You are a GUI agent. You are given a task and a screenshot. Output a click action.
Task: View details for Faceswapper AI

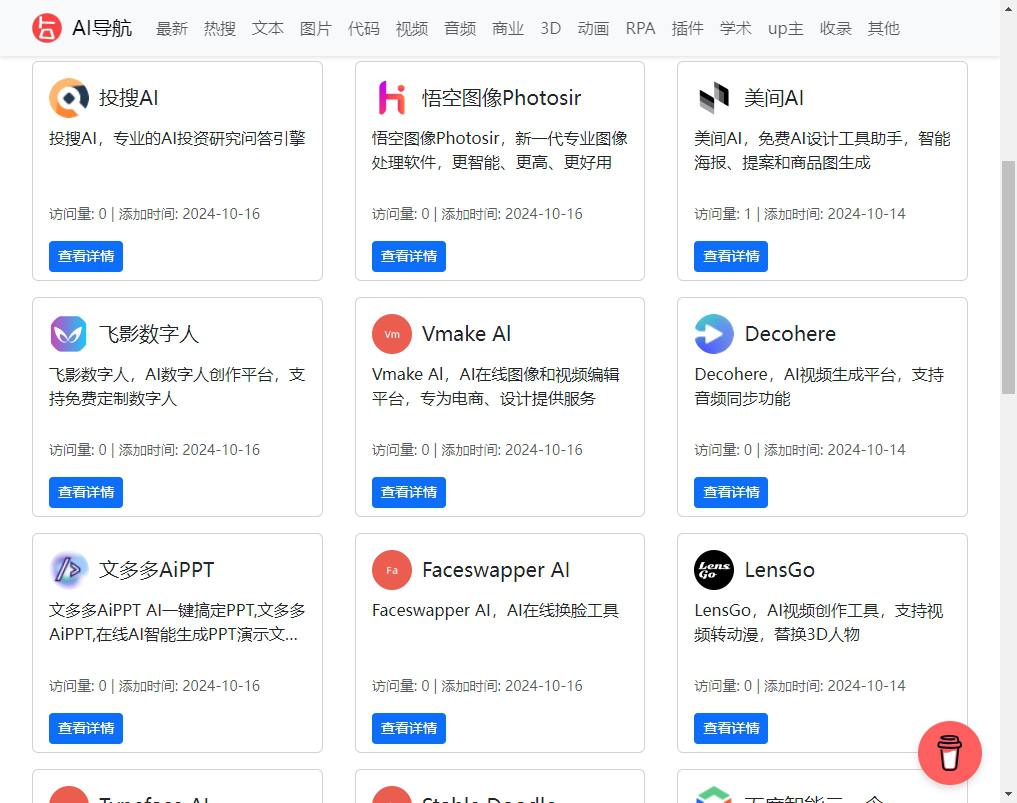pos(409,728)
